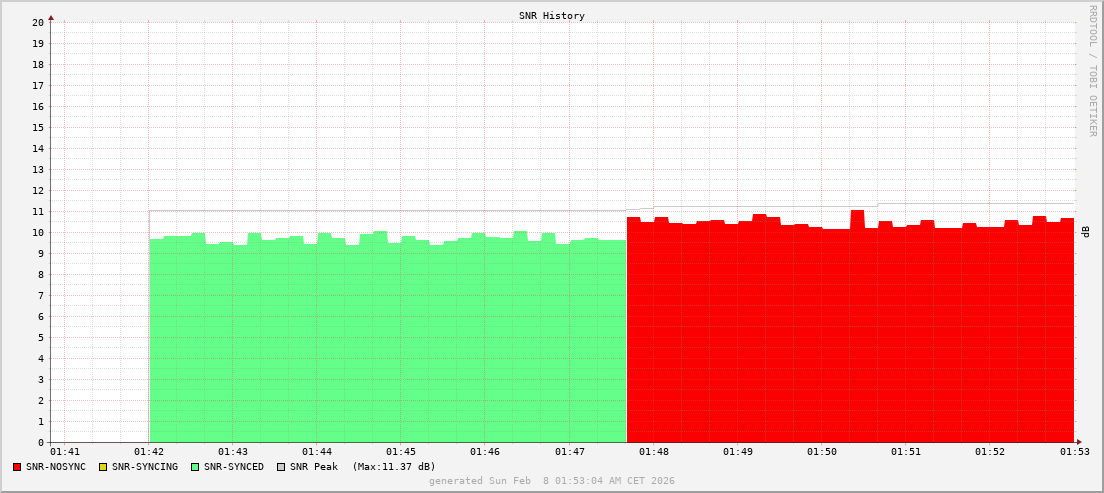Click the RRDTOOL / TOBI OETIKER watermark
This screenshot has height=493, width=1104.
(1092, 70)
